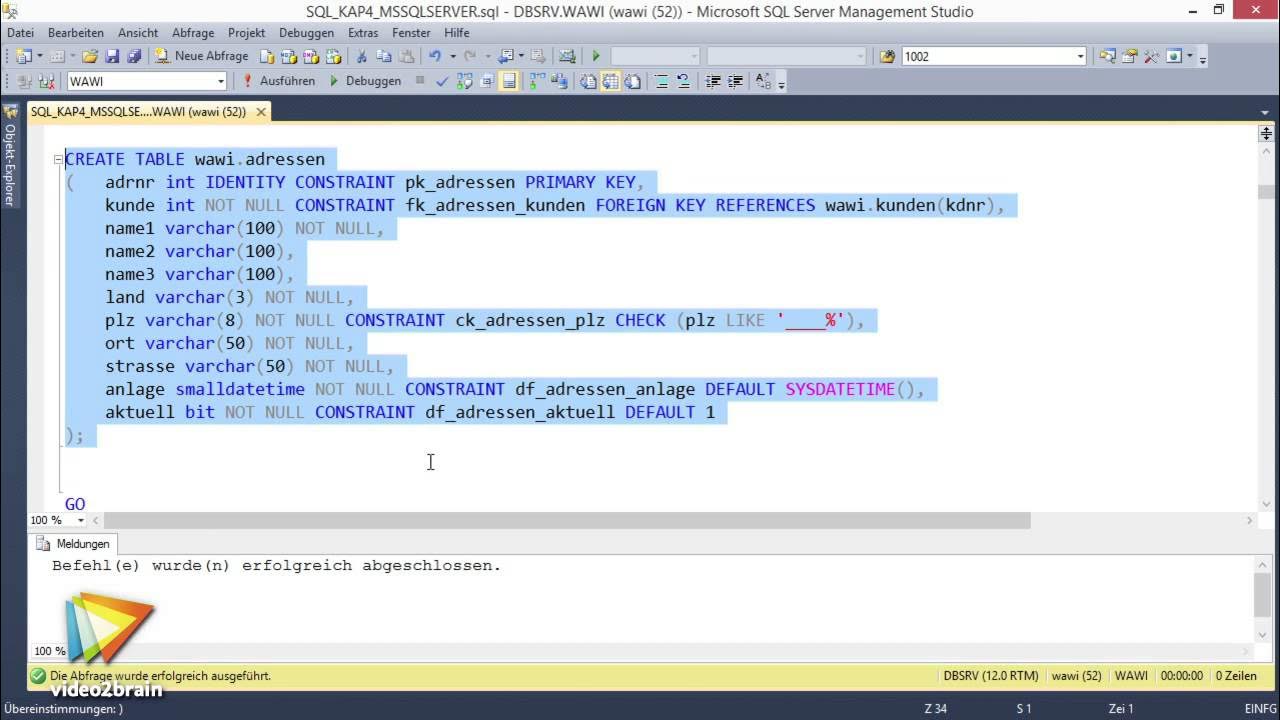The width and height of the screenshot is (1280, 720).
Task: Click the GO statement in editor
Action: [75, 504]
